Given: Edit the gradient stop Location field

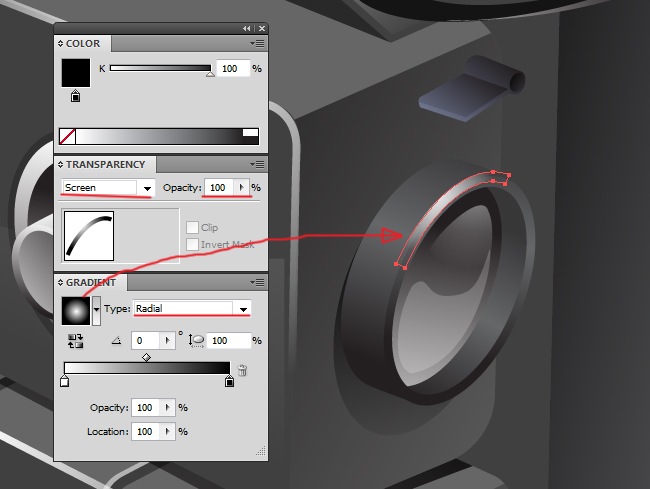Looking at the screenshot, I should (x=146, y=432).
